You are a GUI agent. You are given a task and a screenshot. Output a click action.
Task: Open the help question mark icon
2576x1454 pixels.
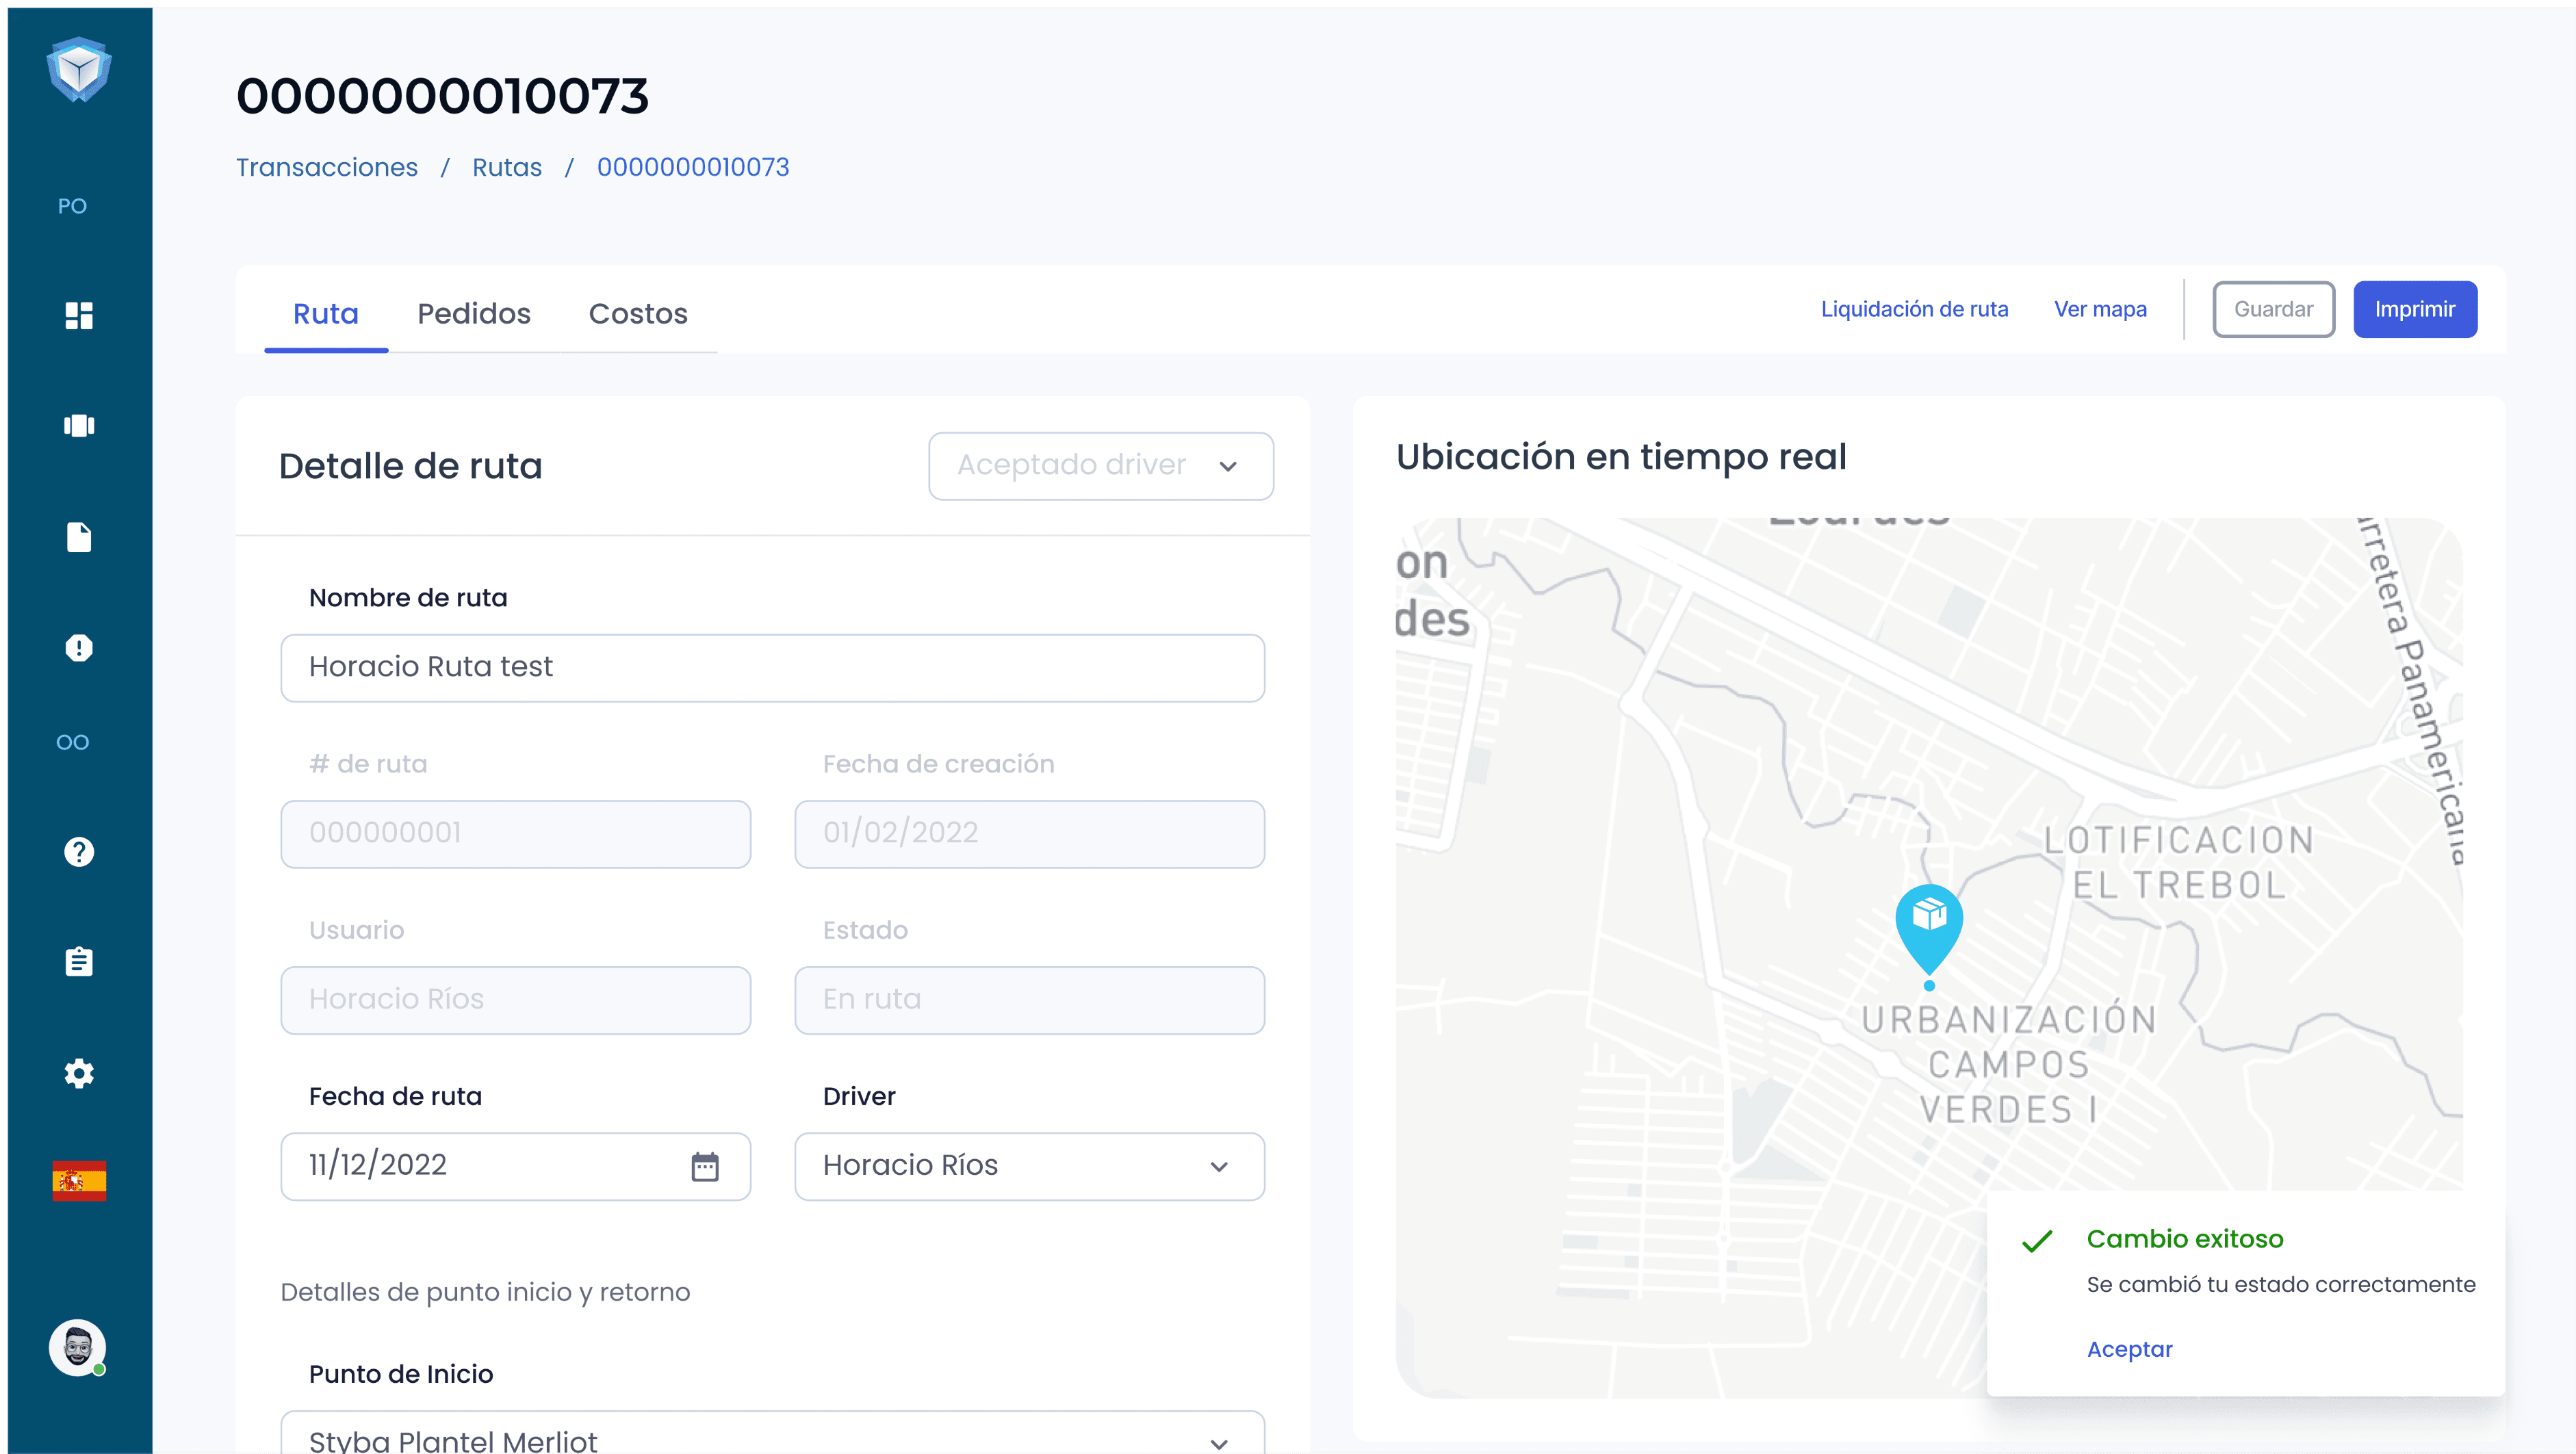79,852
